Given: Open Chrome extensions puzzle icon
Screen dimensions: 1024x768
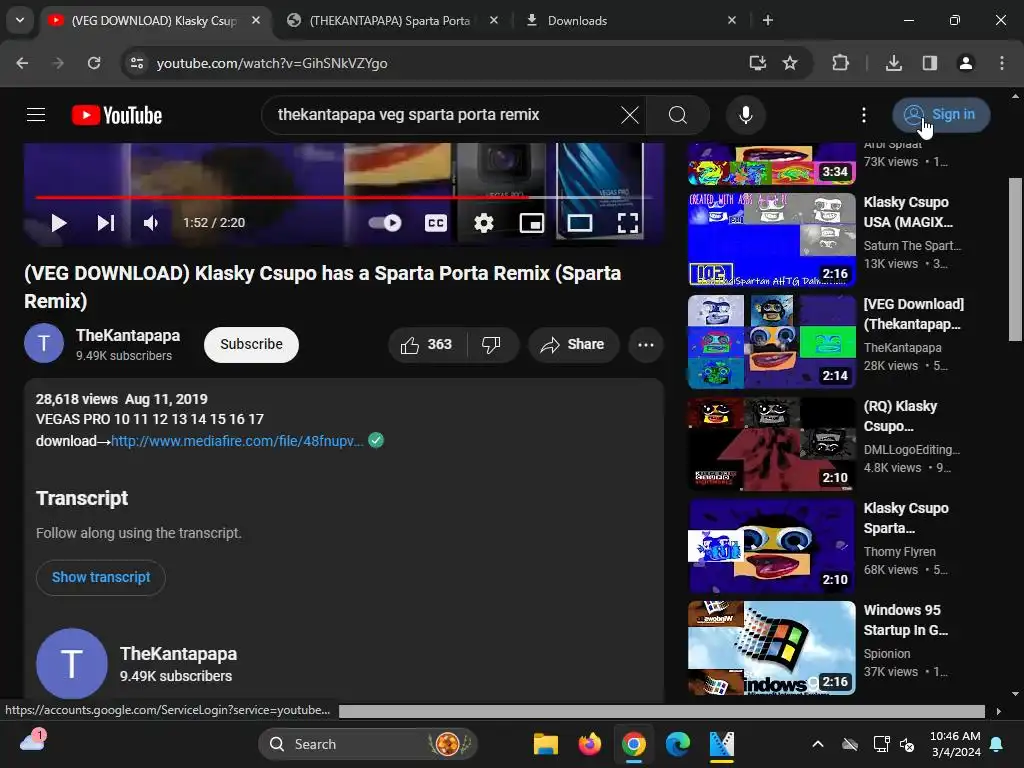Looking at the screenshot, I should pos(840,63).
